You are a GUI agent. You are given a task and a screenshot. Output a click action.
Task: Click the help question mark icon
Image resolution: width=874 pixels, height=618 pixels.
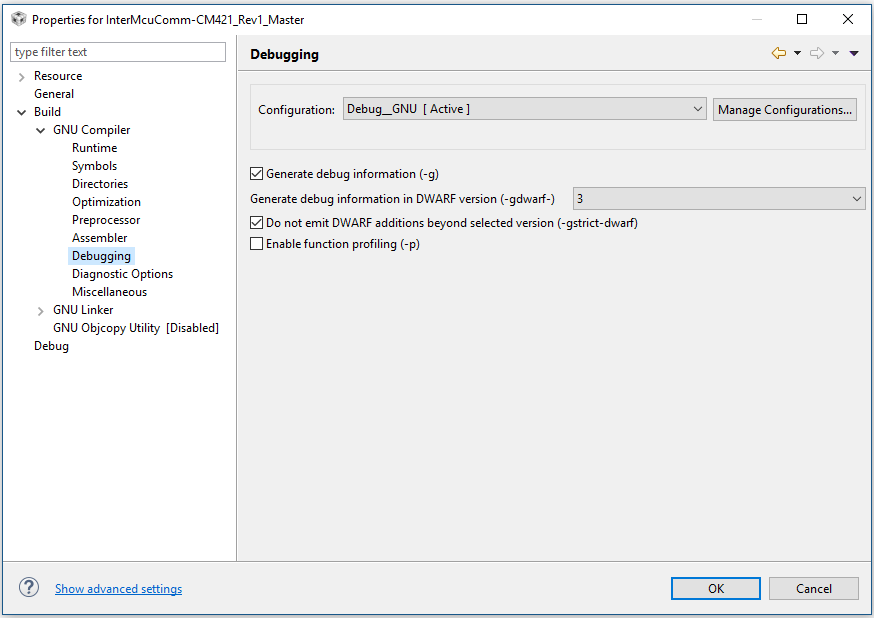click(x=29, y=587)
